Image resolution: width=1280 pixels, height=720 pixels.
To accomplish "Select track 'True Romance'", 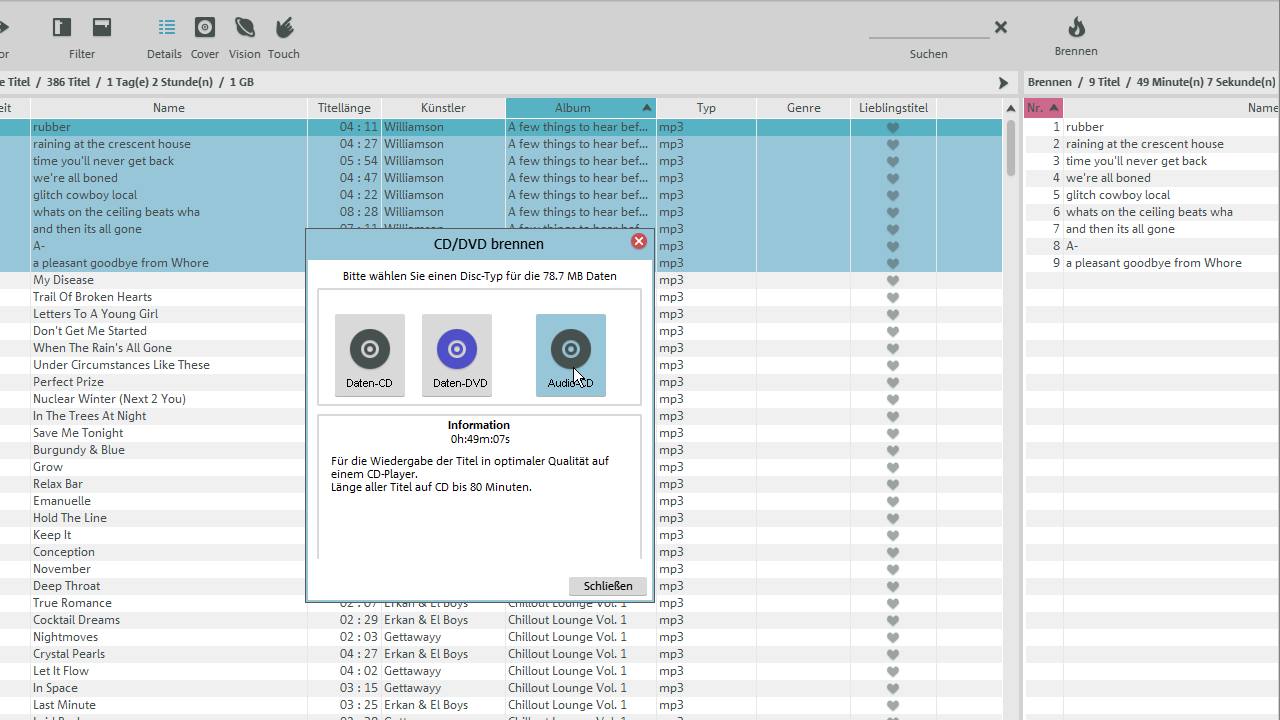I will (x=72, y=603).
